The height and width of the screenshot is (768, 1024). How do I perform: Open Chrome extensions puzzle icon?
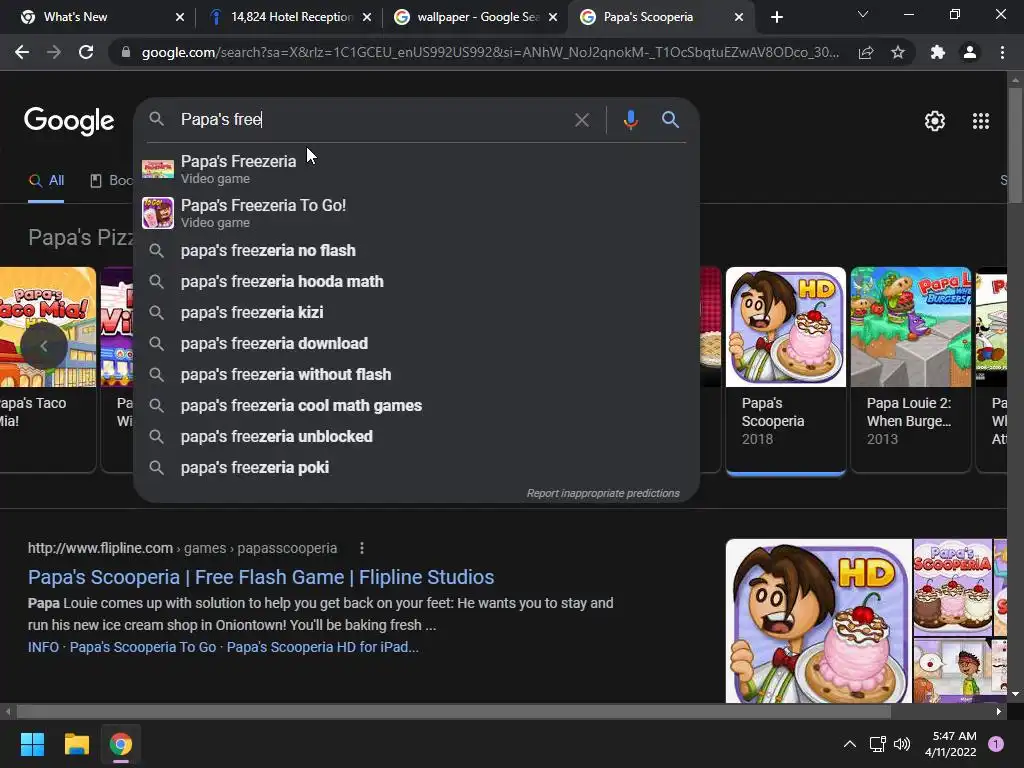point(938,52)
